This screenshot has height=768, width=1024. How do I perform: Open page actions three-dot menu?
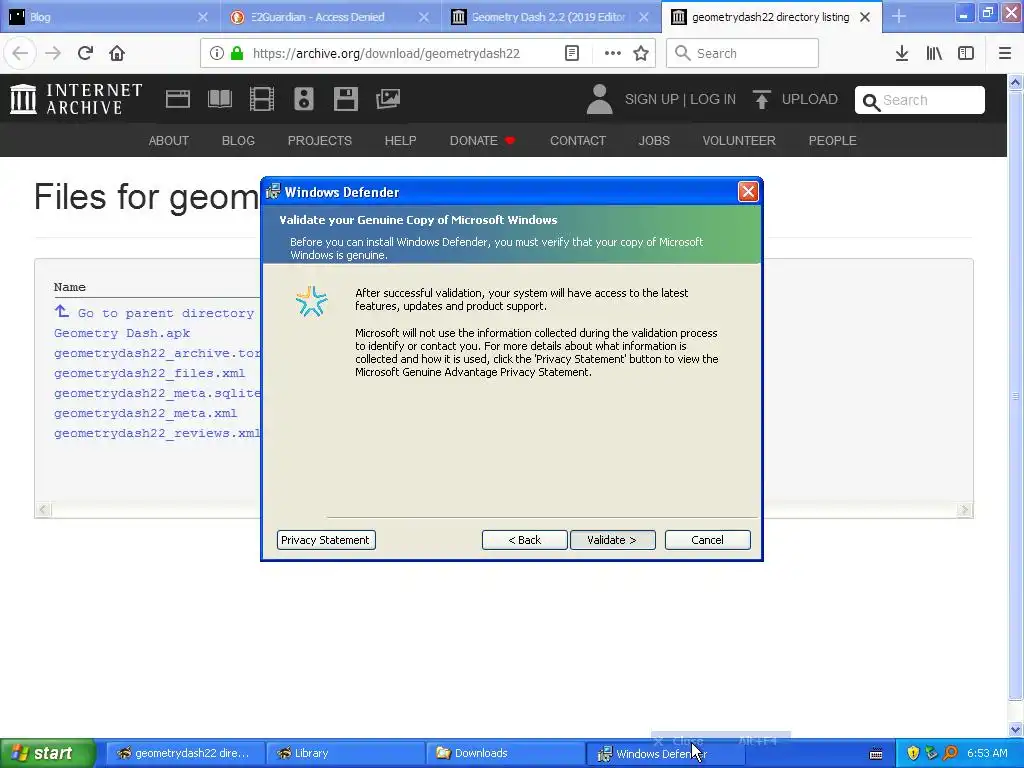613,54
